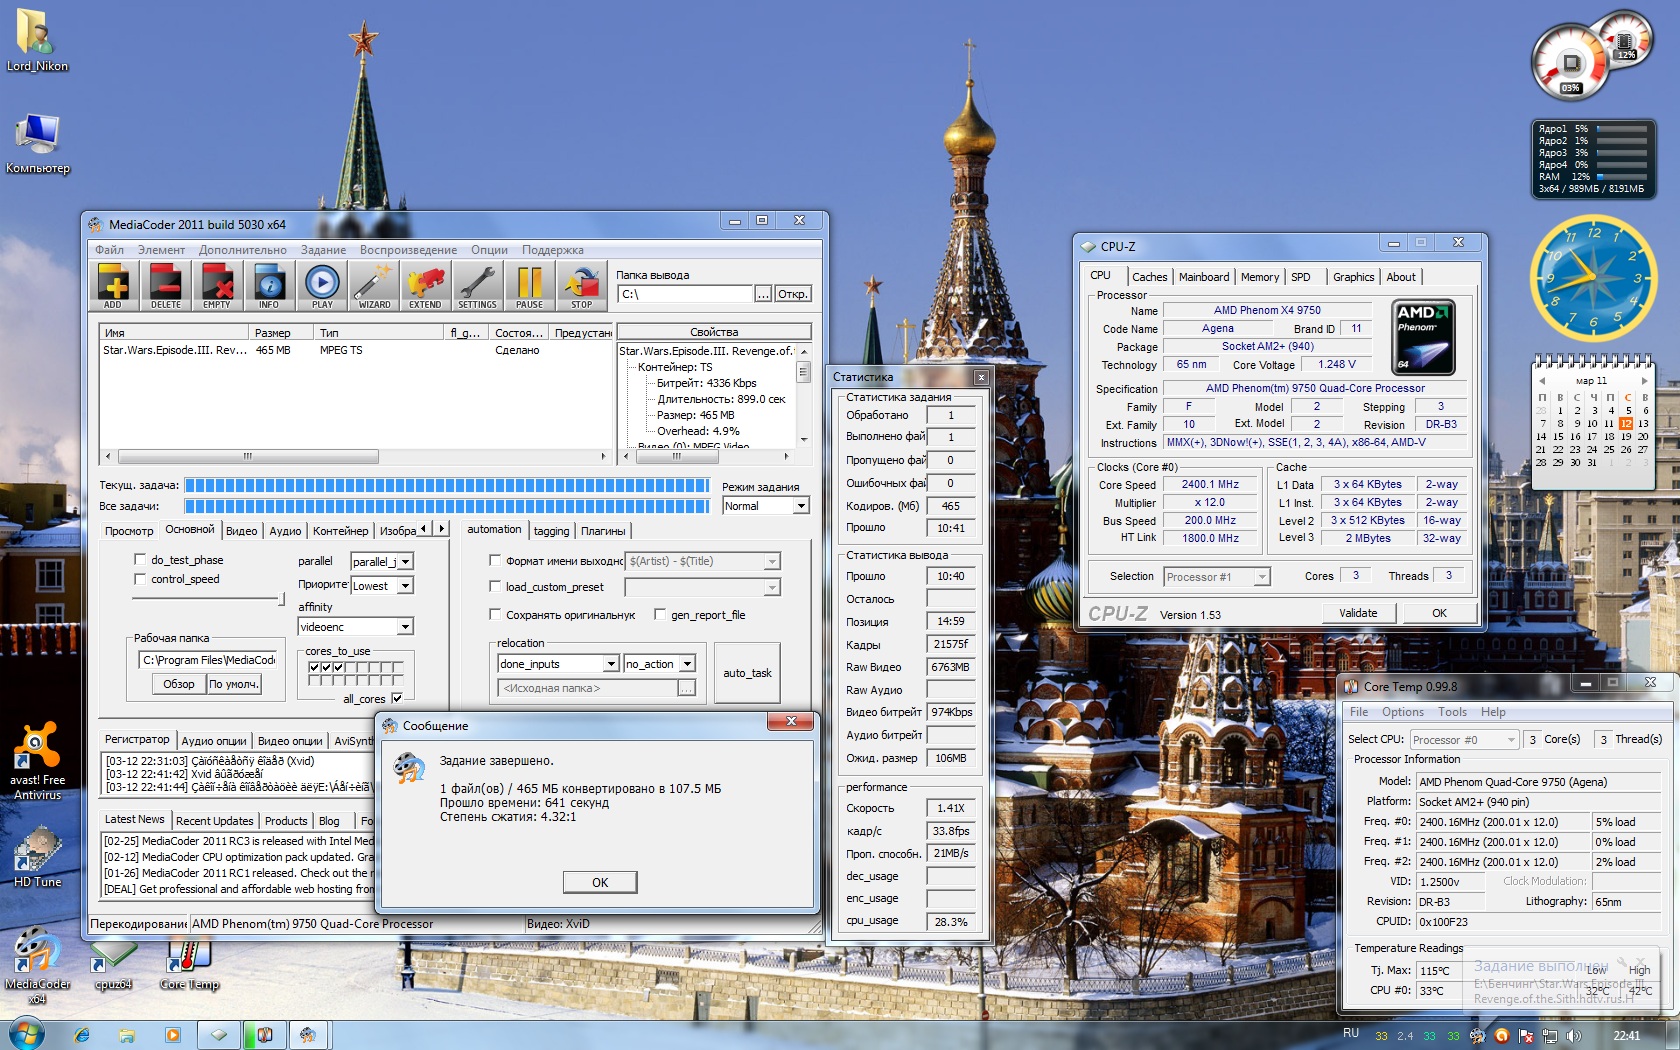The image size is (1680, 1050).
Task: Click the Откр. output folder button
Action: pyautogui.click(x=793, y=294)
